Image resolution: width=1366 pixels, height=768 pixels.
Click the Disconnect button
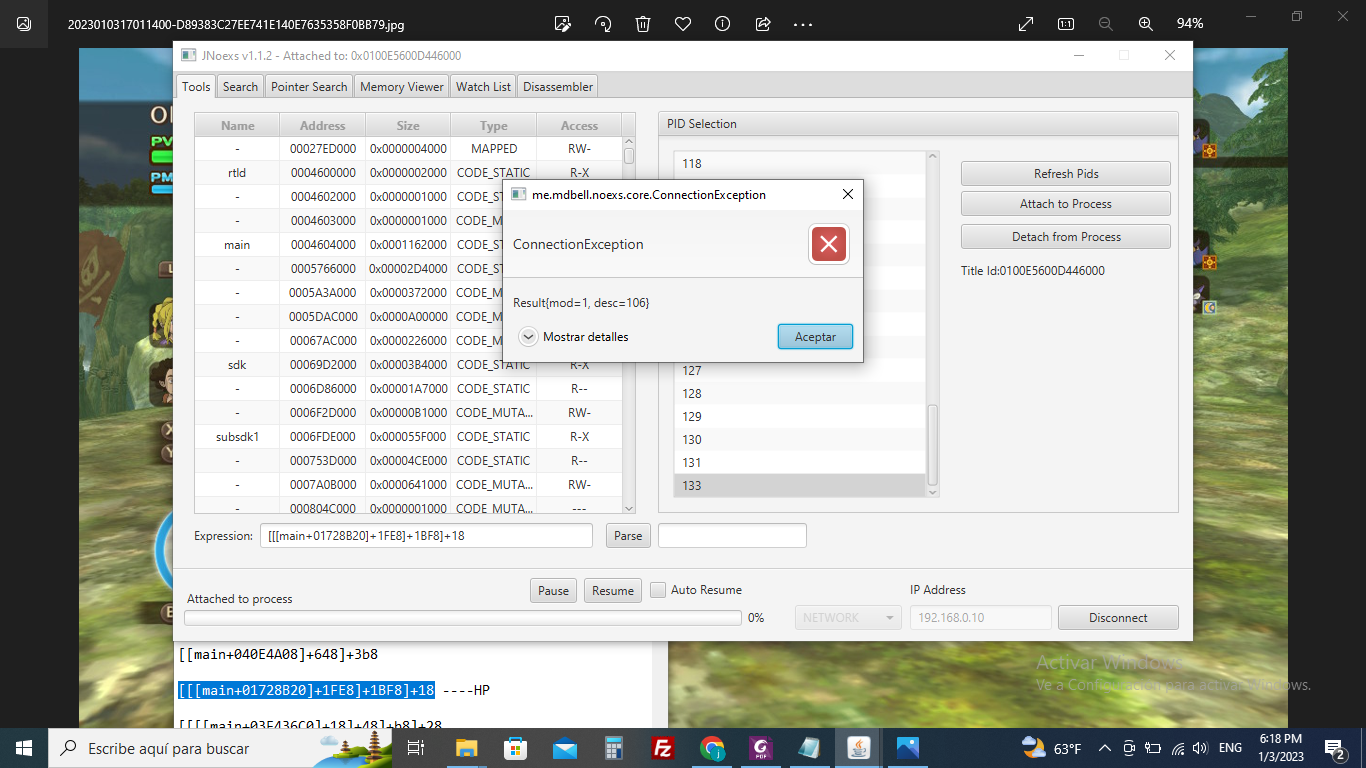click(x=1118, y=618)
